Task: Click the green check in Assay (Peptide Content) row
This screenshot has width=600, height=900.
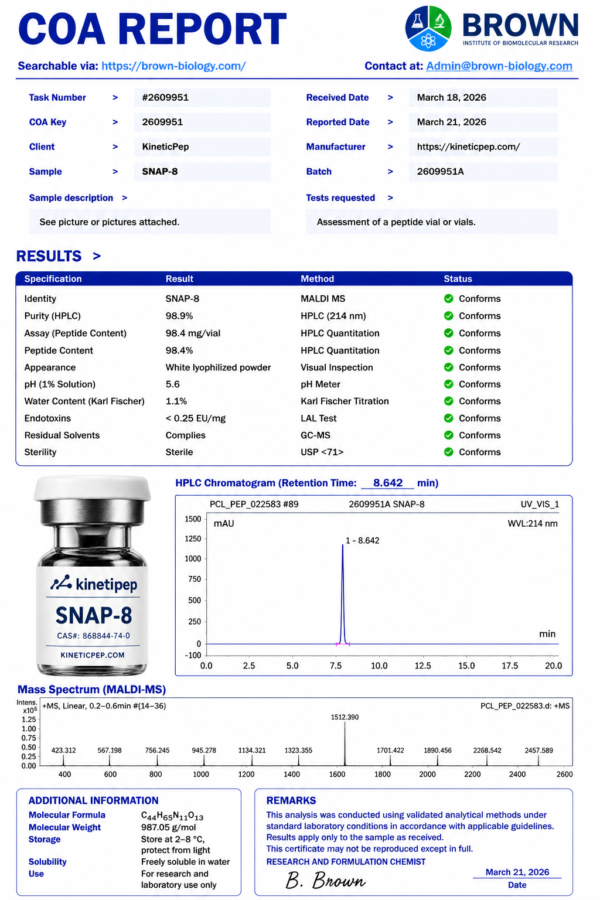Action: 448,333
